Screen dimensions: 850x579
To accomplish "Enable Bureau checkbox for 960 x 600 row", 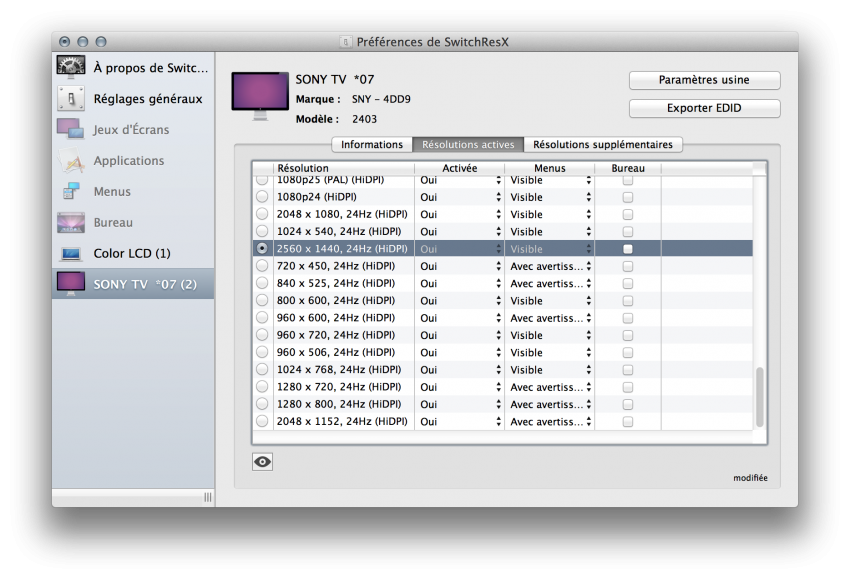I will click(x=628, y=318).
